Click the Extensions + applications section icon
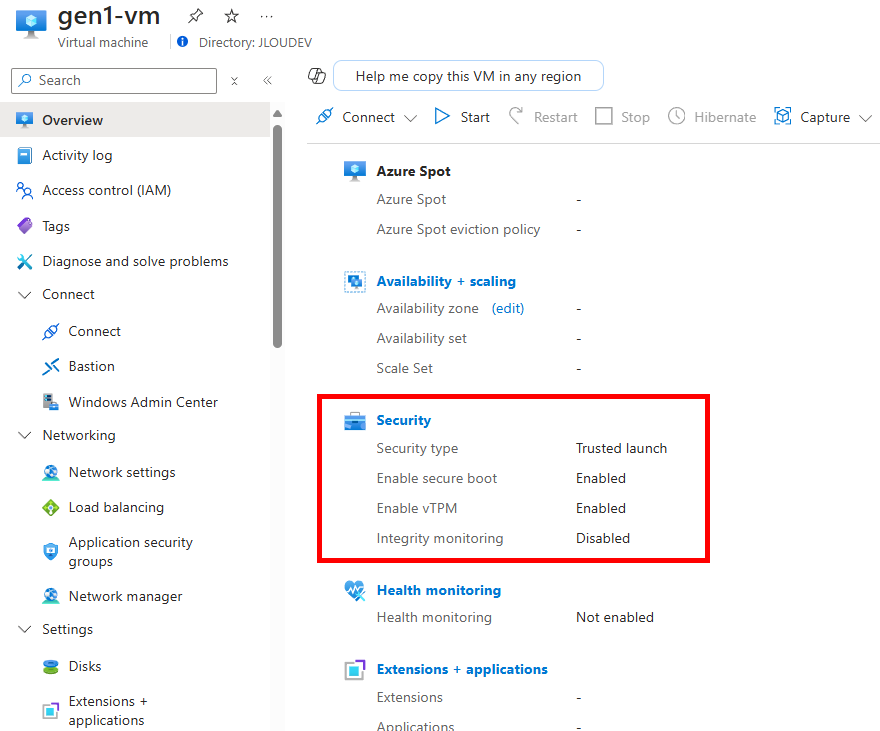Viewport: 880px width, 731px height. pyautogui.click(x=355, y=669)
